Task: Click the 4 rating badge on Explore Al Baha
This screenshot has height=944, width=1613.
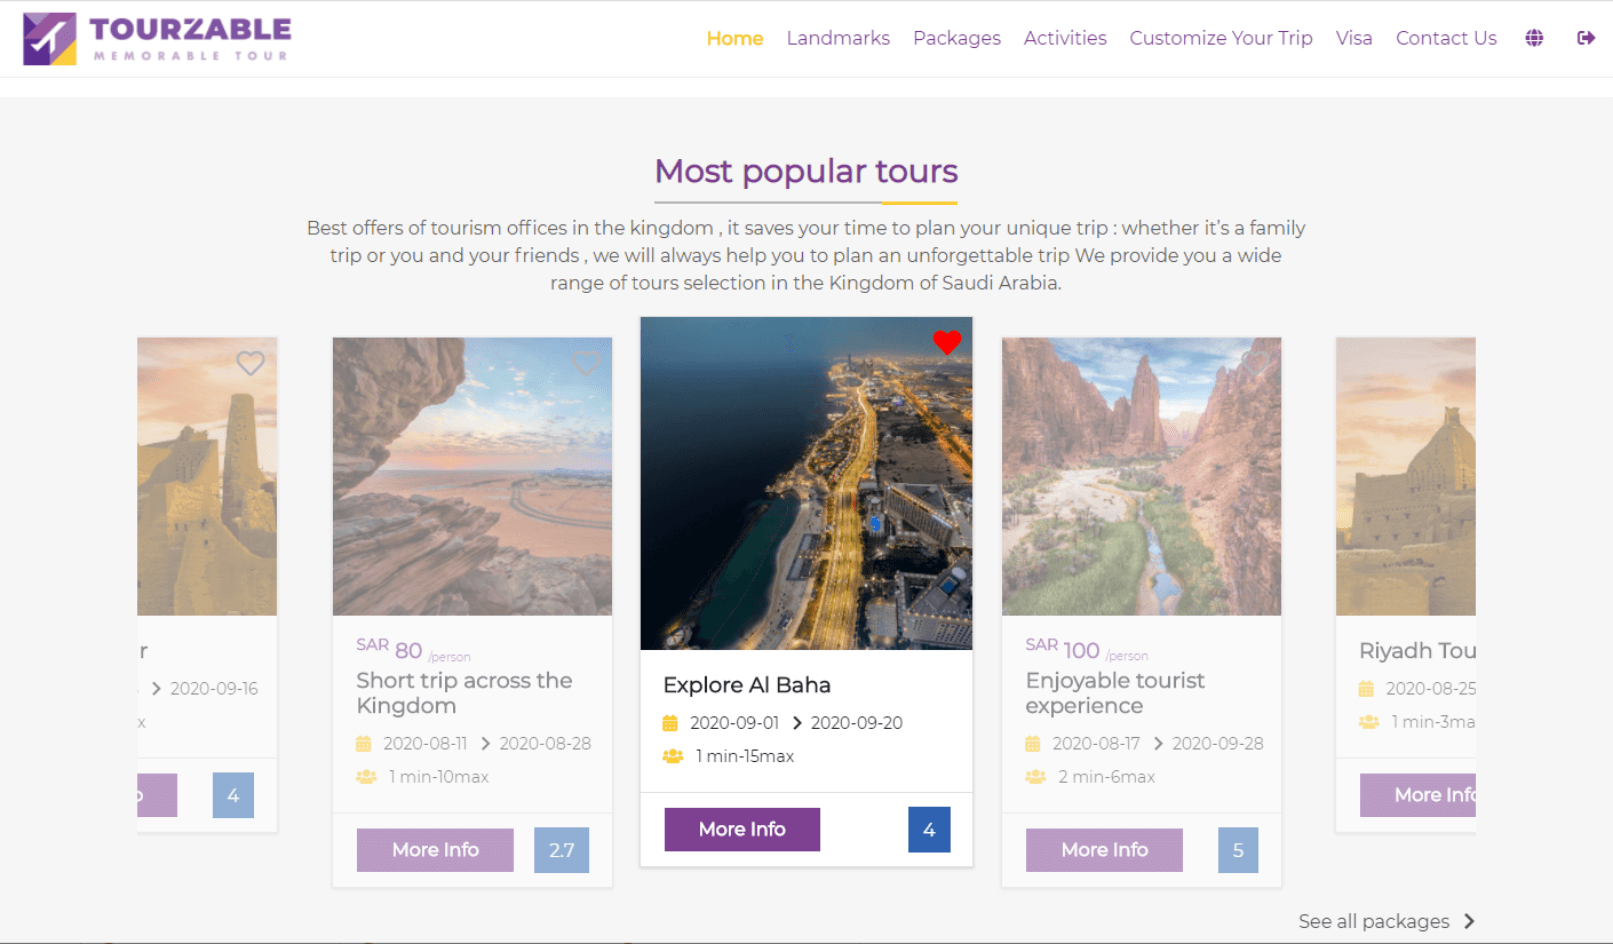Action: (929, 829)
